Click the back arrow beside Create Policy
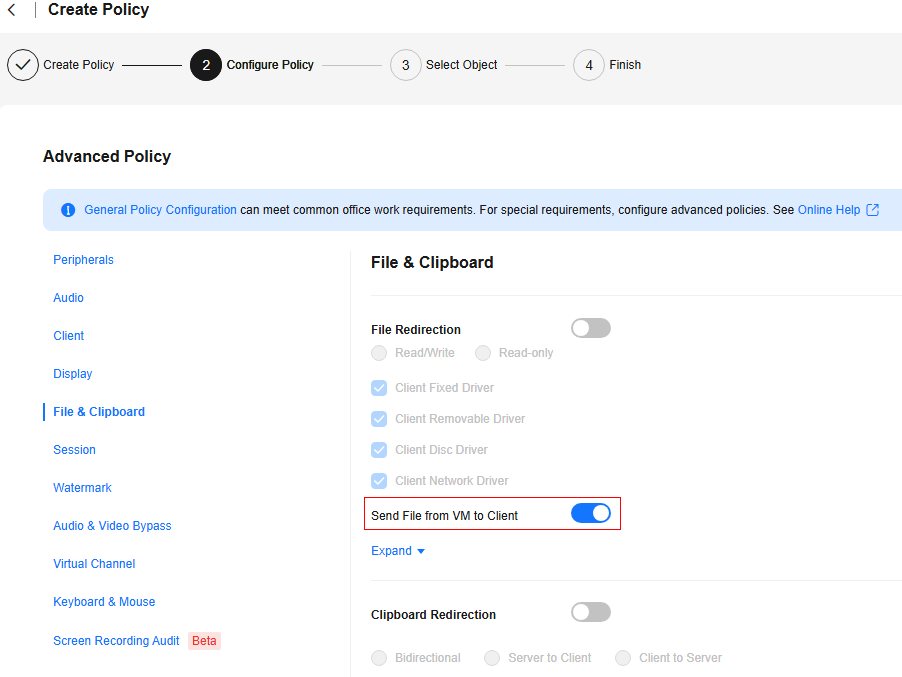The width and height of the screenshot is (902, 677). (12, 10)
